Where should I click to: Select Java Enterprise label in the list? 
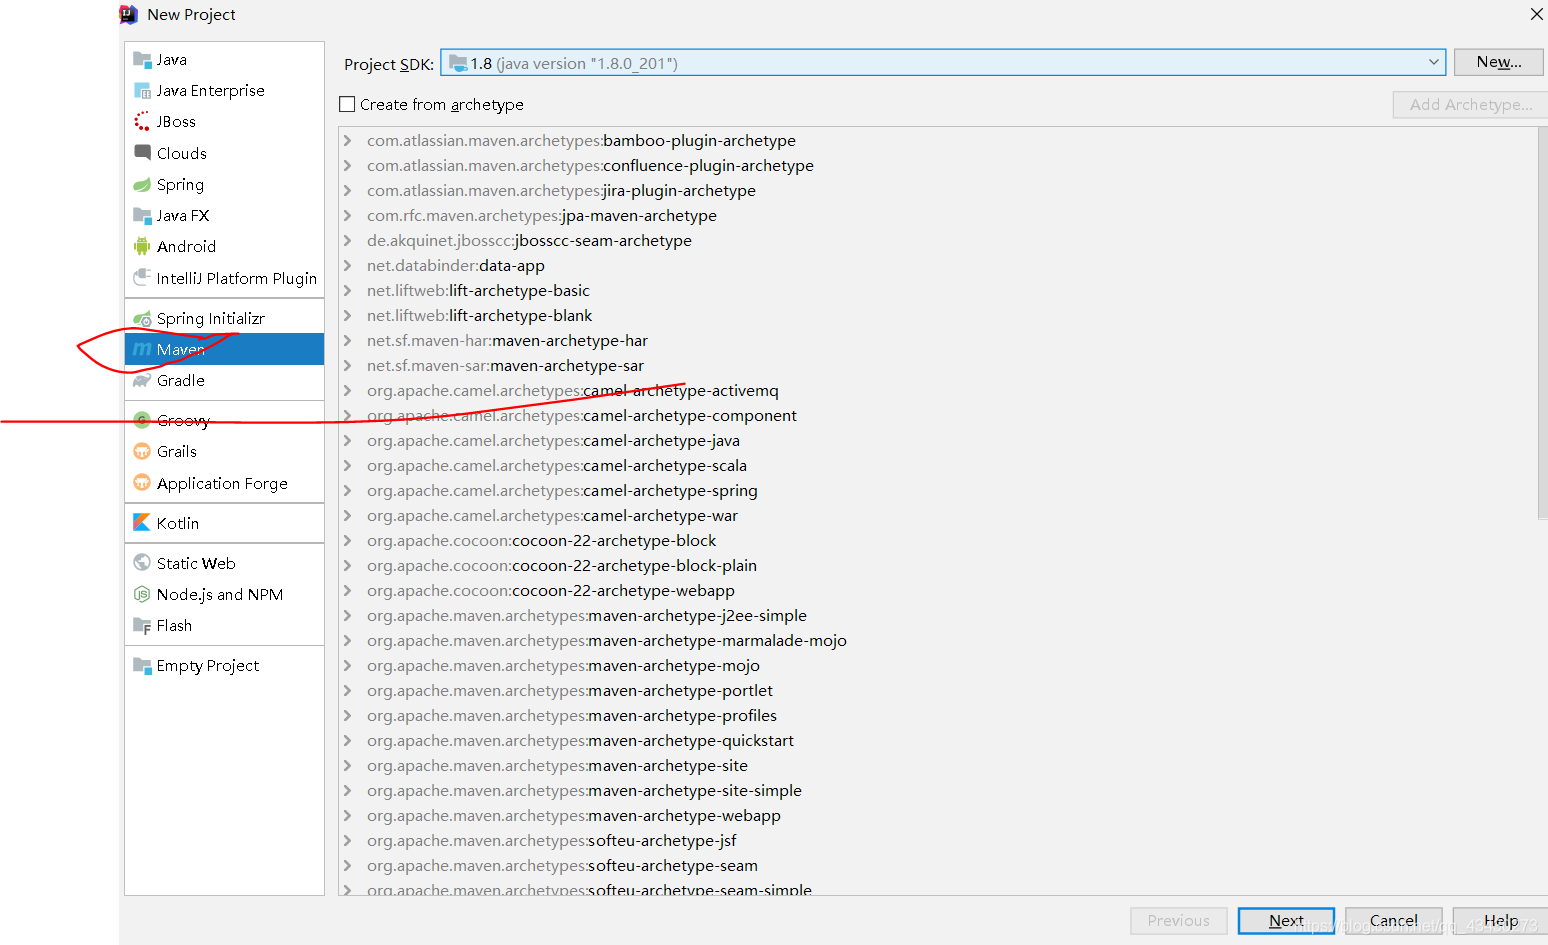pos(210,91)
